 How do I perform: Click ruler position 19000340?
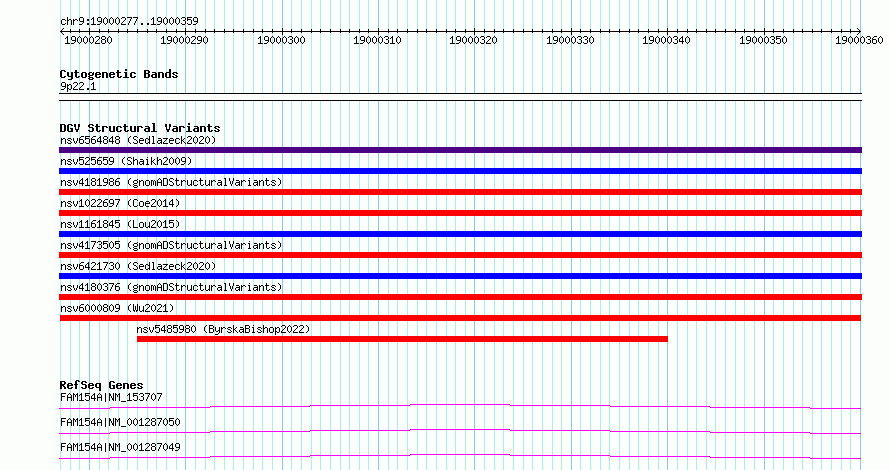point(666,40)
